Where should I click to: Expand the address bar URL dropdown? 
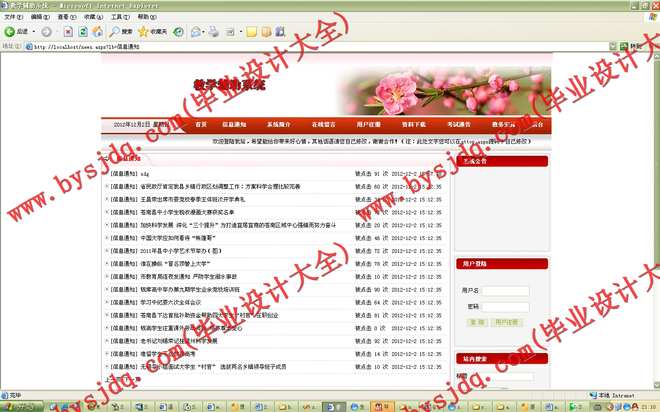612,46
